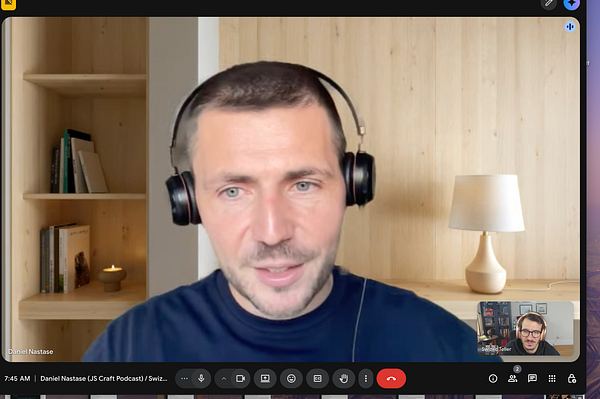Select the self-view thumbnail
The height and width of the screenshot is (399, 600).
click(x=525, y=328)
